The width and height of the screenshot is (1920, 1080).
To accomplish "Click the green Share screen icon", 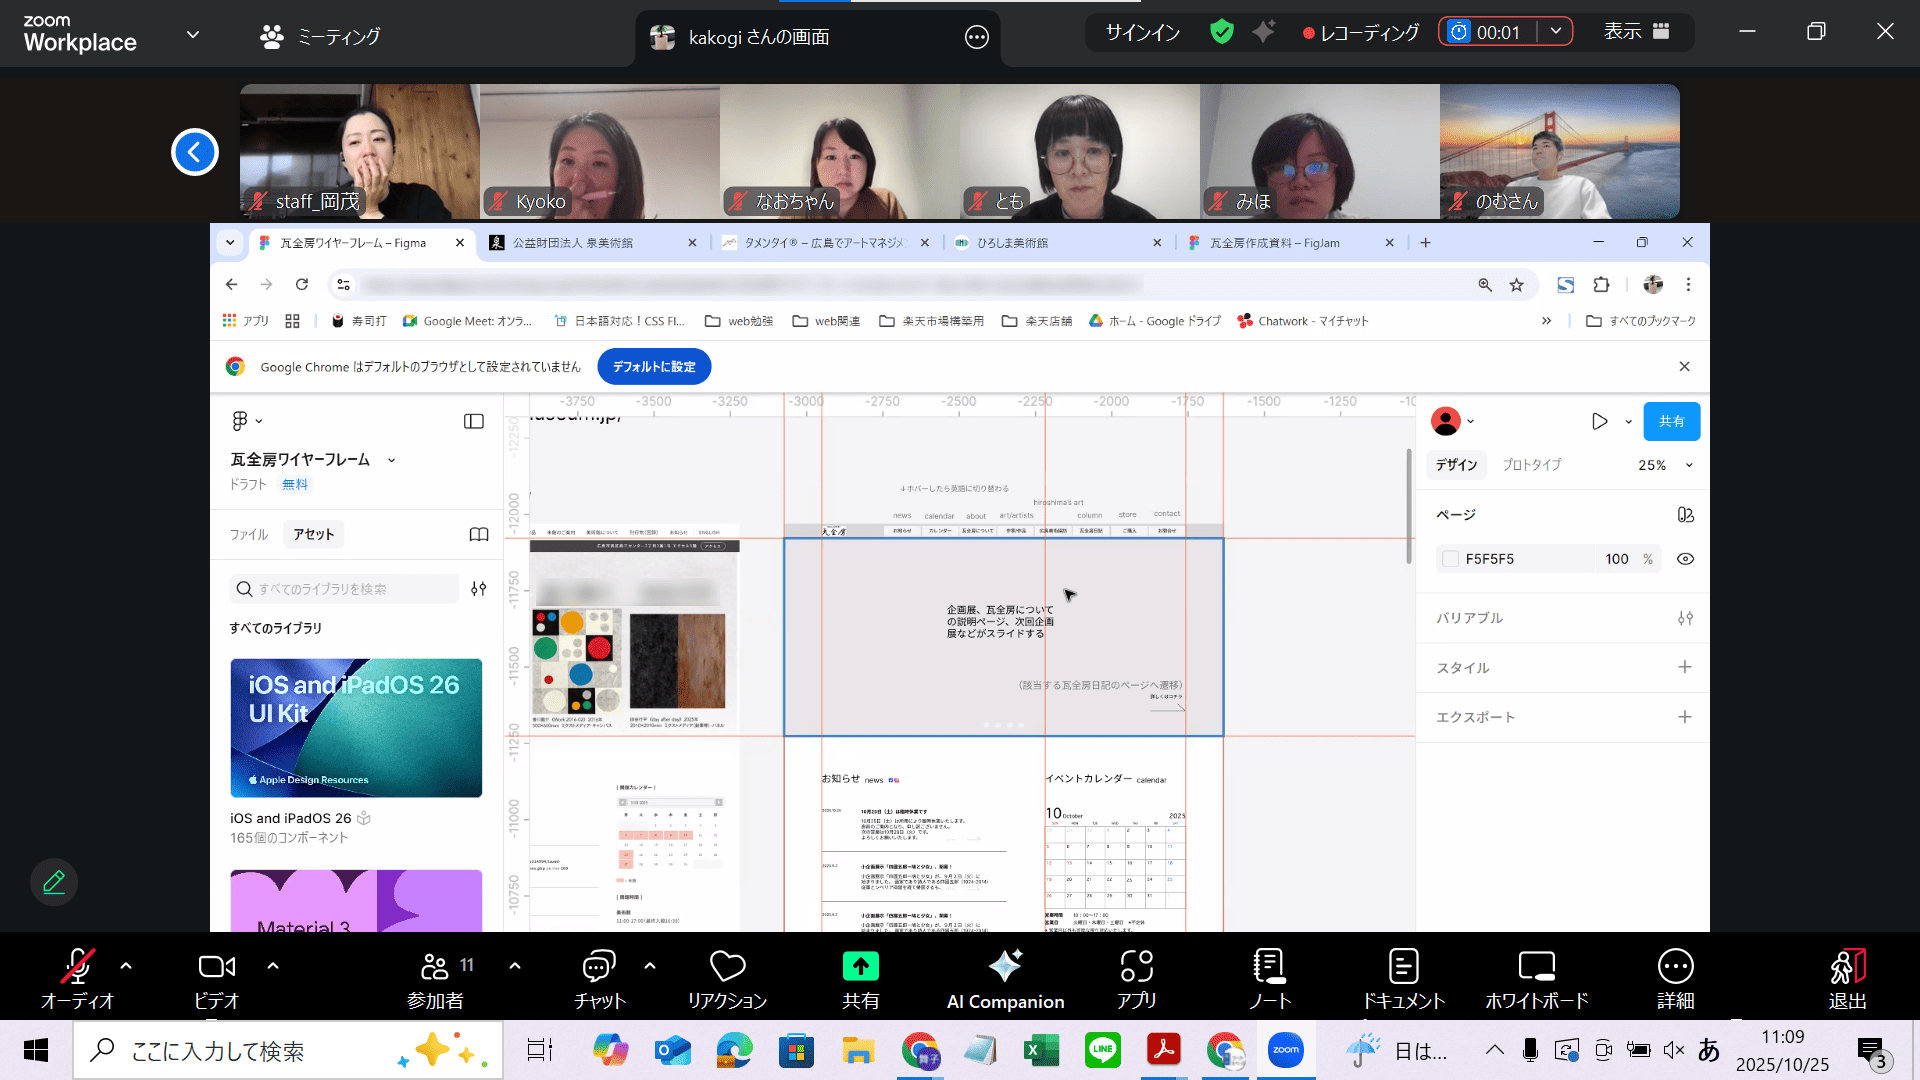I will [860, 967].
